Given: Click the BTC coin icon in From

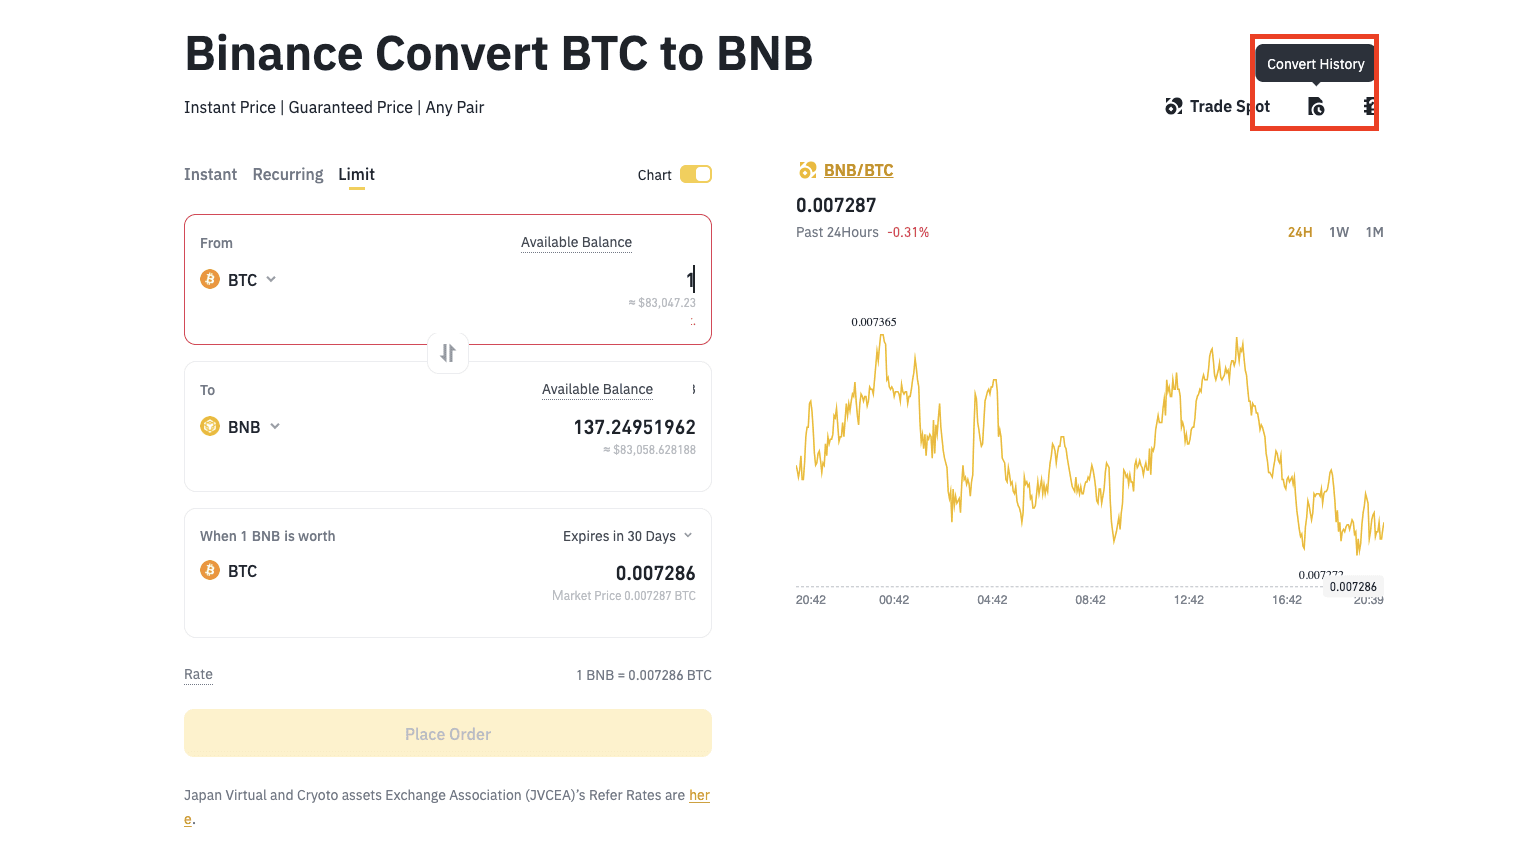Looking at the screenshot, I should pos(210,279).
